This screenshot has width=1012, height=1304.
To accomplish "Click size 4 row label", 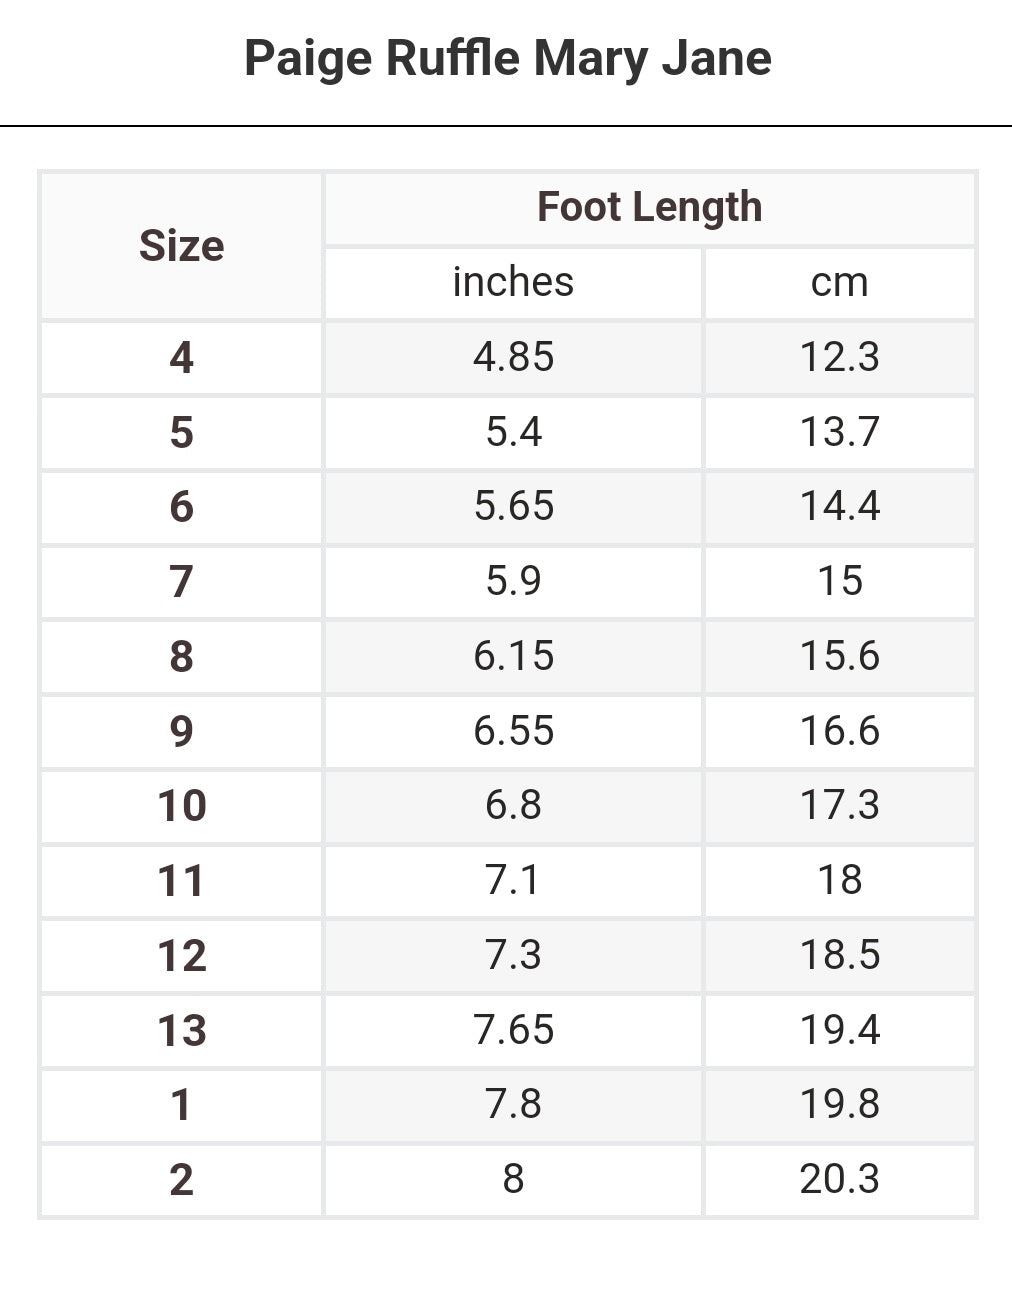I will [x=181, y=358].
